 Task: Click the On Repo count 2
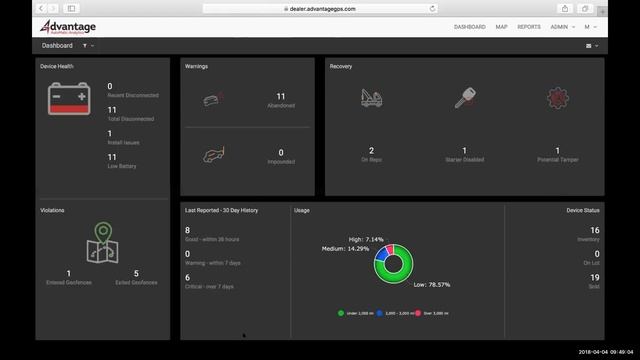(371, 151)
